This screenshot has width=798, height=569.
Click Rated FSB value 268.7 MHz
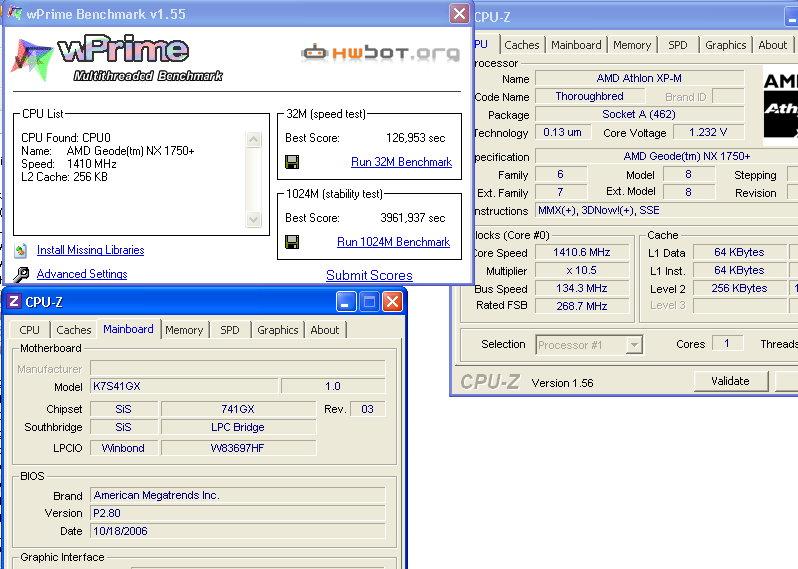click(582, 306)
